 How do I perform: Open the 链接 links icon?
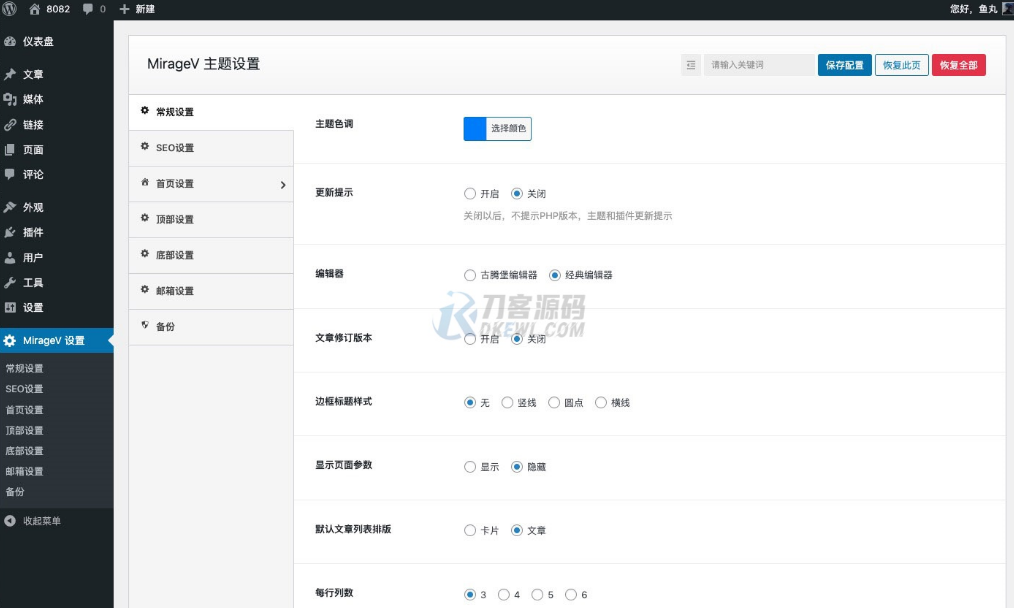[x=10, y=124]
